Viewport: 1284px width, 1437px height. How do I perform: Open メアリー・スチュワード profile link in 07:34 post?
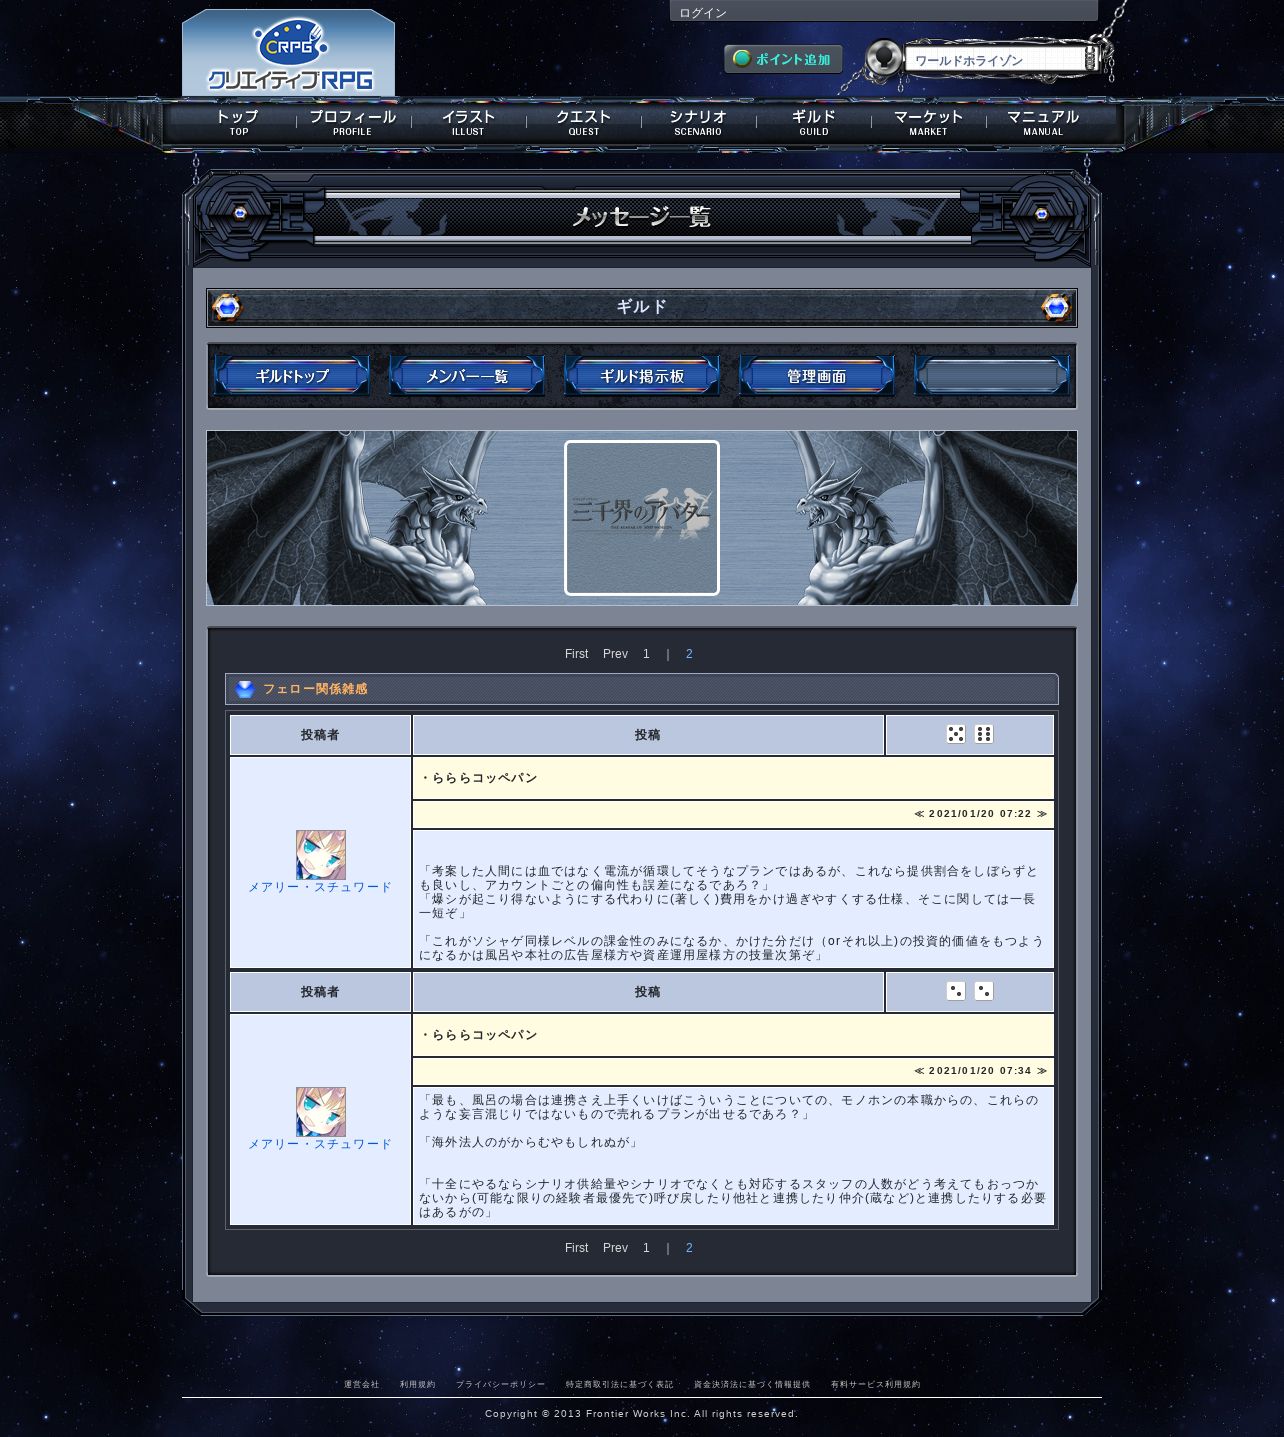tap(320, 1144)
